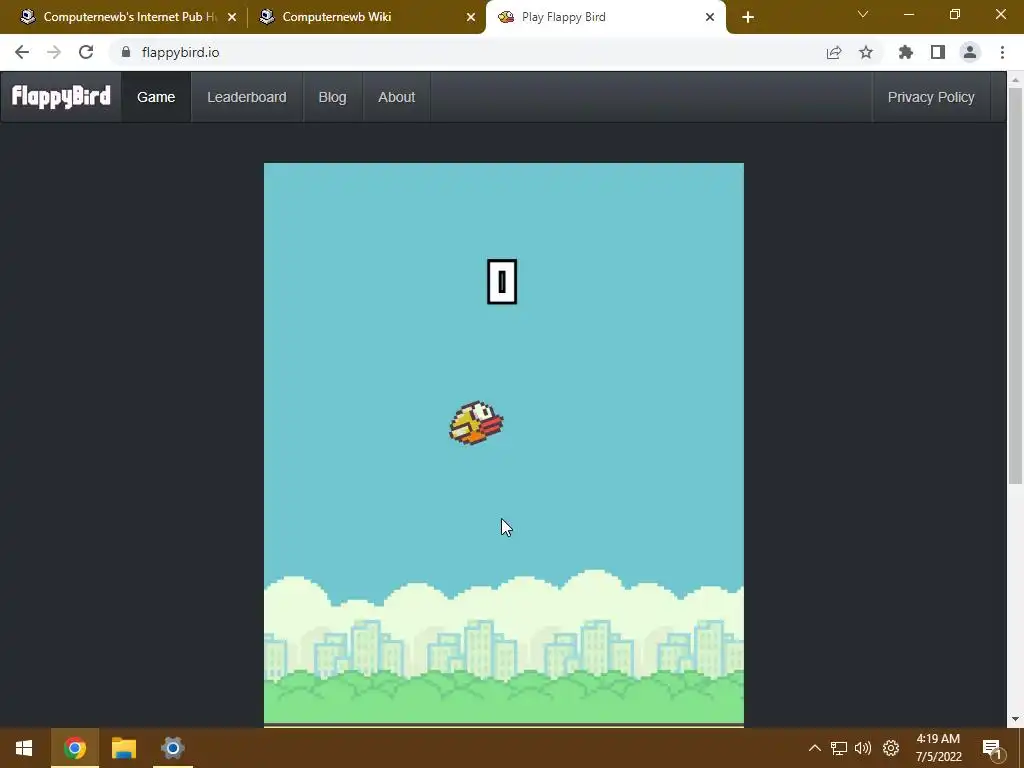1024x768 pixels.
Task: Go to the Blog page
Action: pos(332,97)
